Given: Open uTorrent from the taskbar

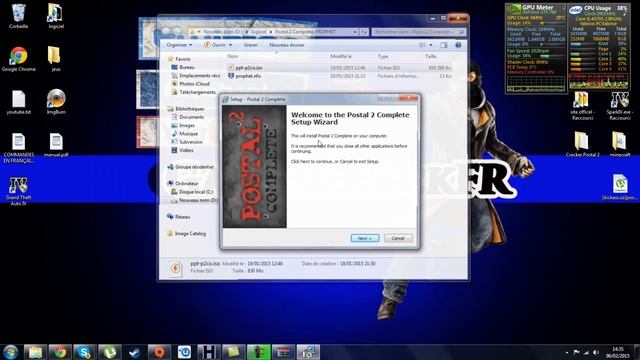Looking at the screenshot, I should 109,352.
